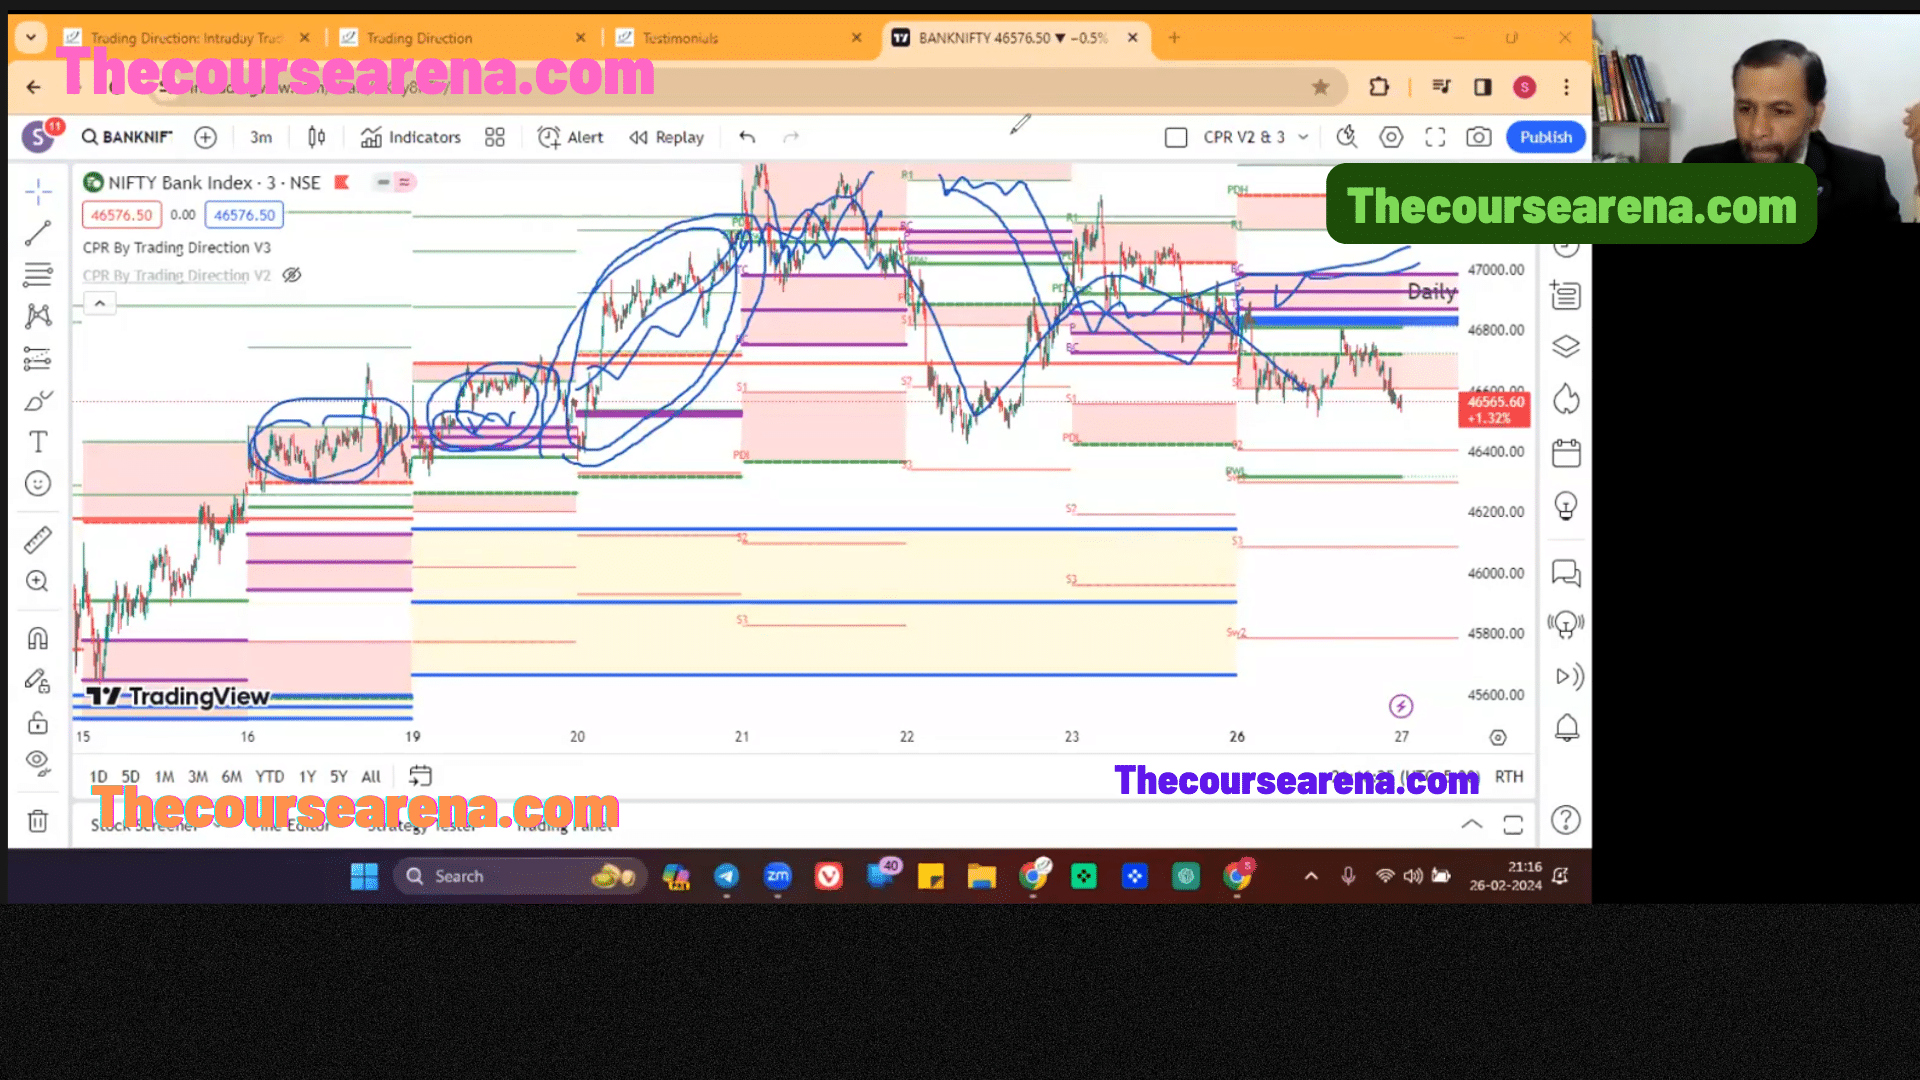Select the trend line drawing tool
The width and height of the screenshot is (1920, 1080).
38,233
